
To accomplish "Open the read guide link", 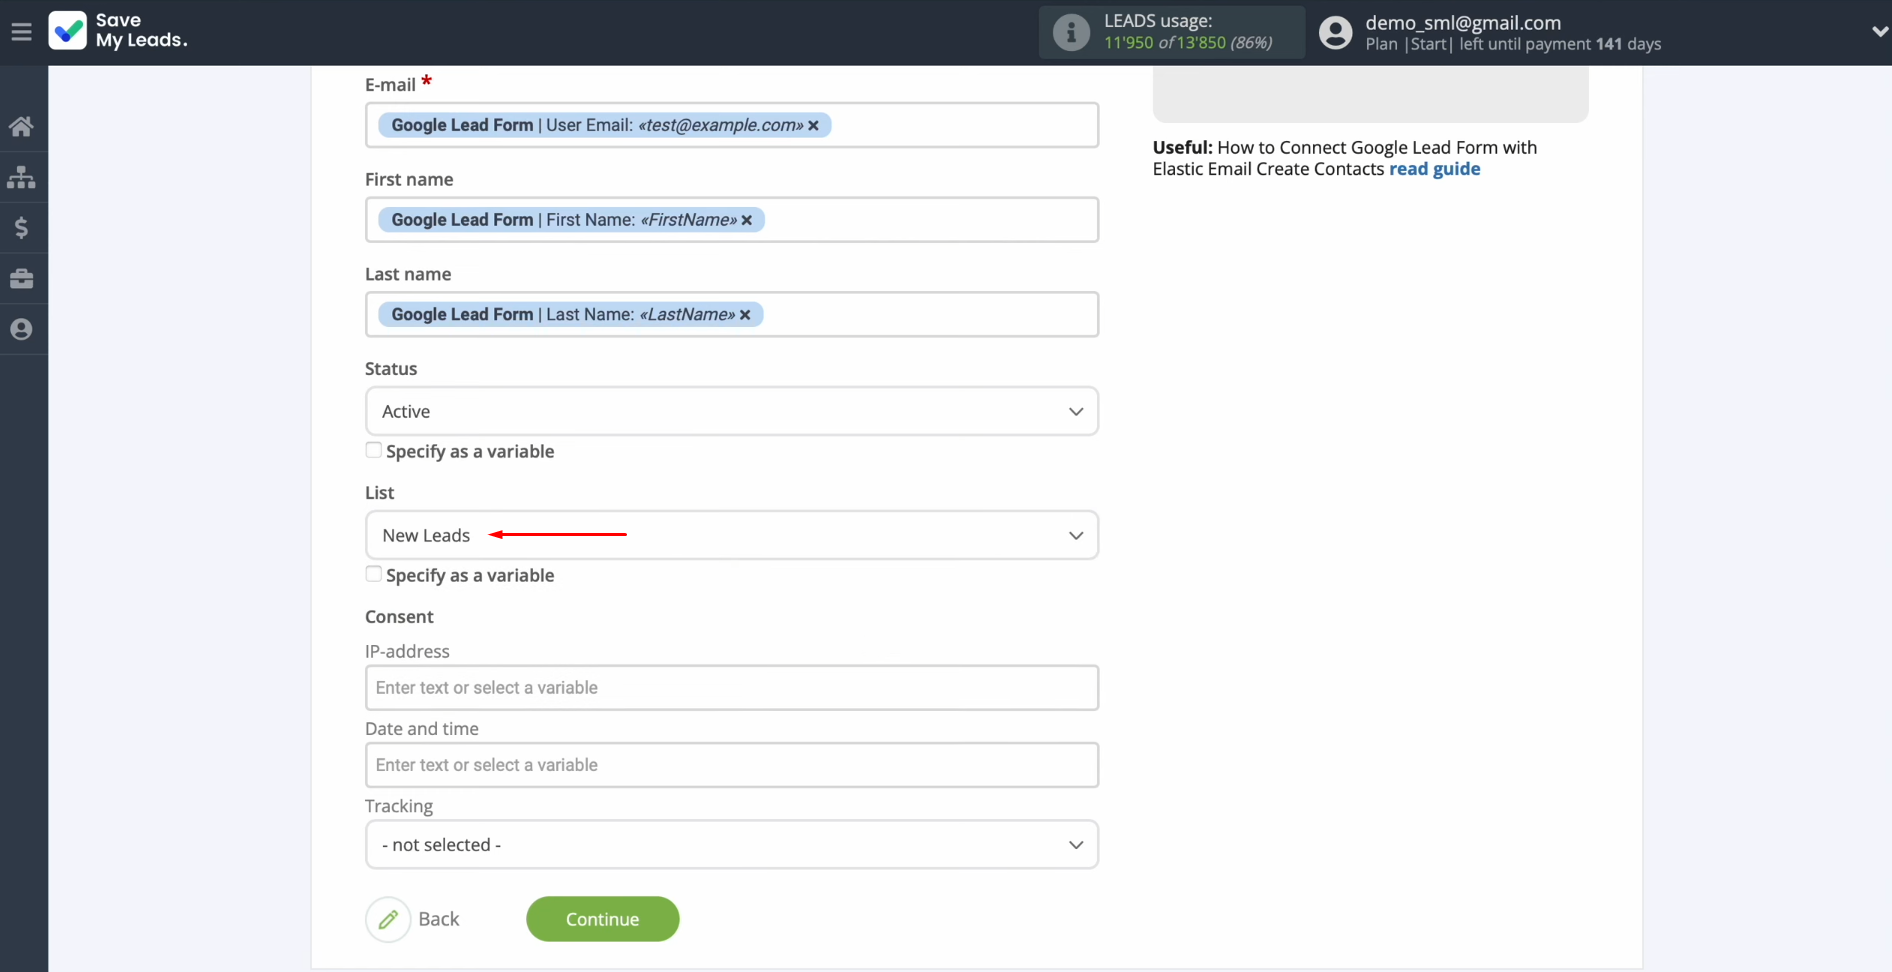I will [1435, 169].
